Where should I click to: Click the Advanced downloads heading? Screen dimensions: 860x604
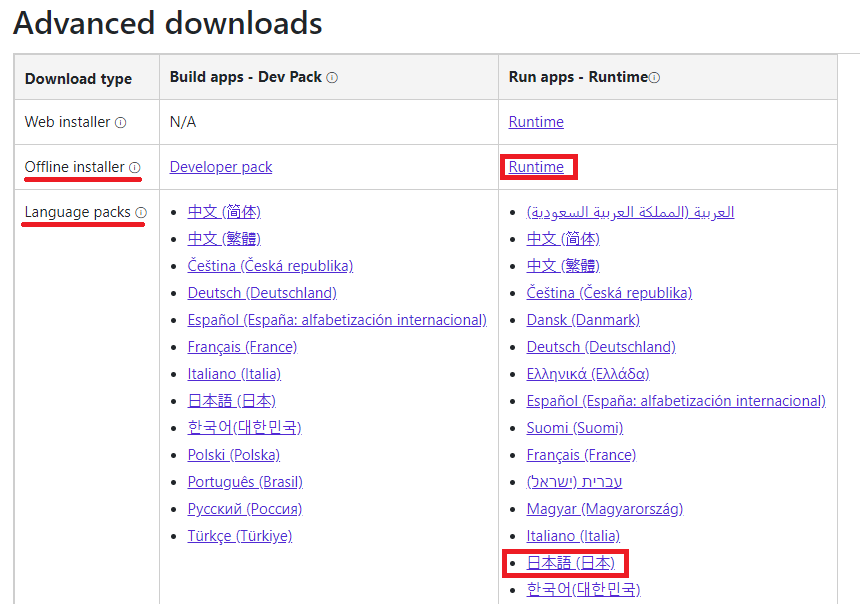point(167,23)
